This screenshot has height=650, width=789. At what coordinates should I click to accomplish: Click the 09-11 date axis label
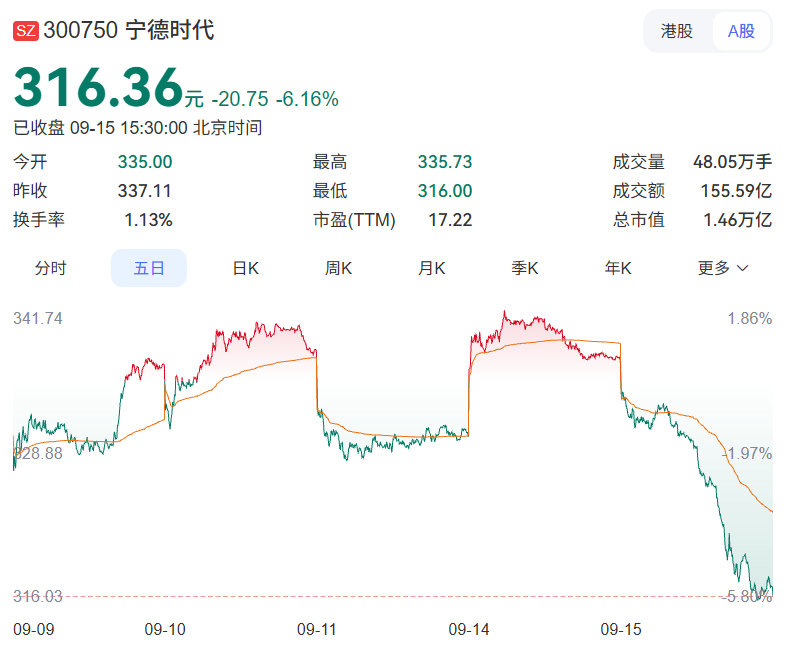pyautogui.click(x=317, y=629)
